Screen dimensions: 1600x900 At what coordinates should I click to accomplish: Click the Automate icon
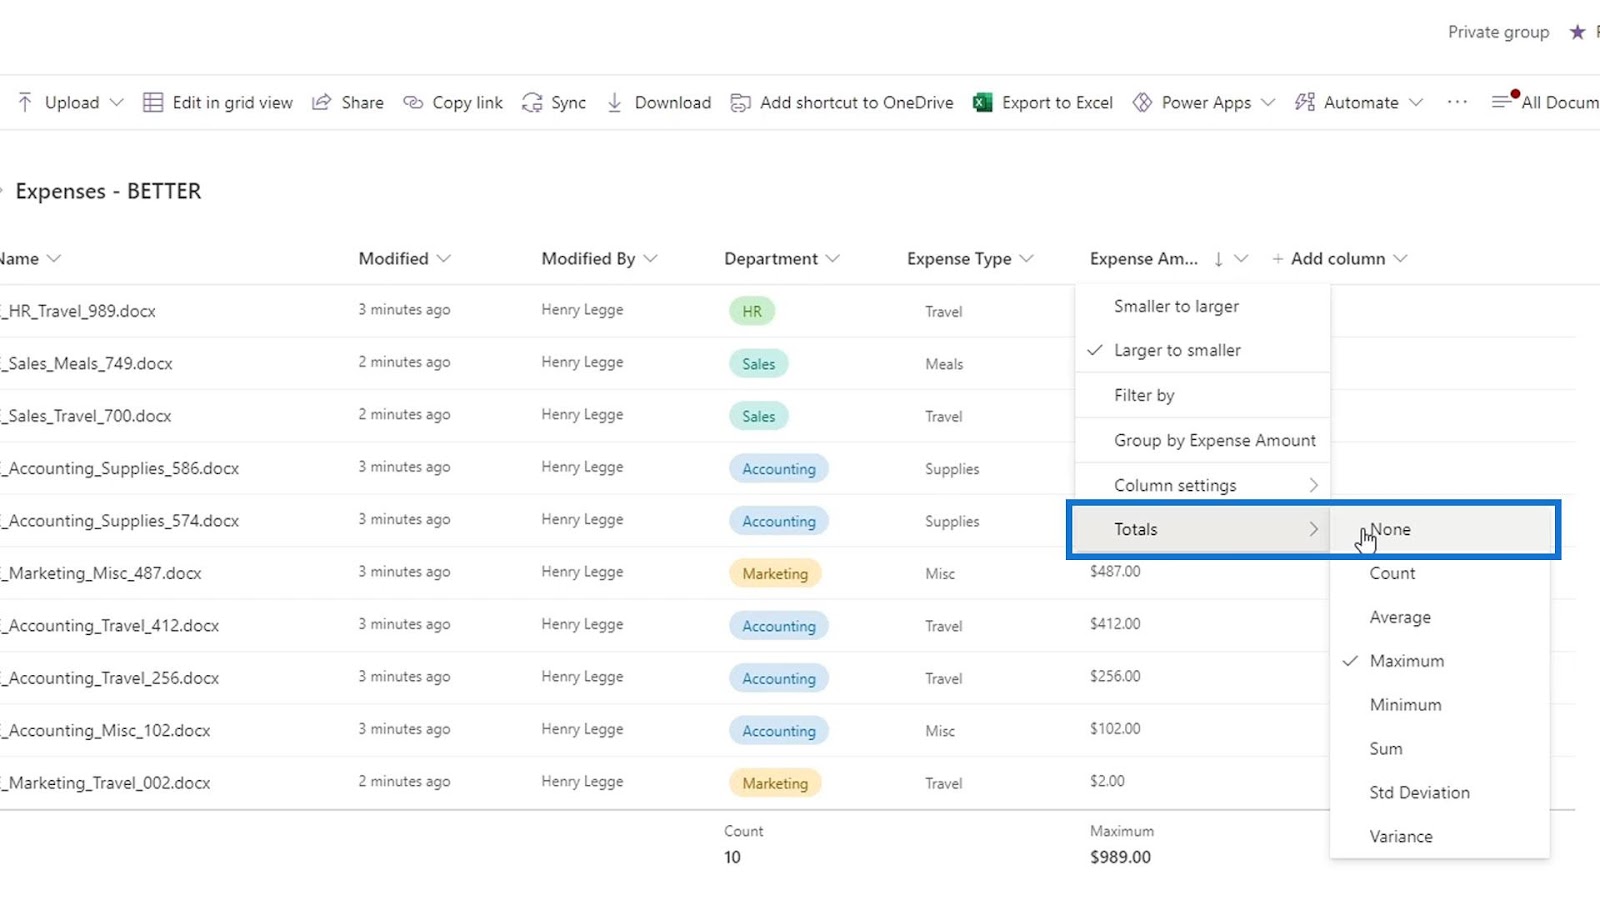(1304, 102)
